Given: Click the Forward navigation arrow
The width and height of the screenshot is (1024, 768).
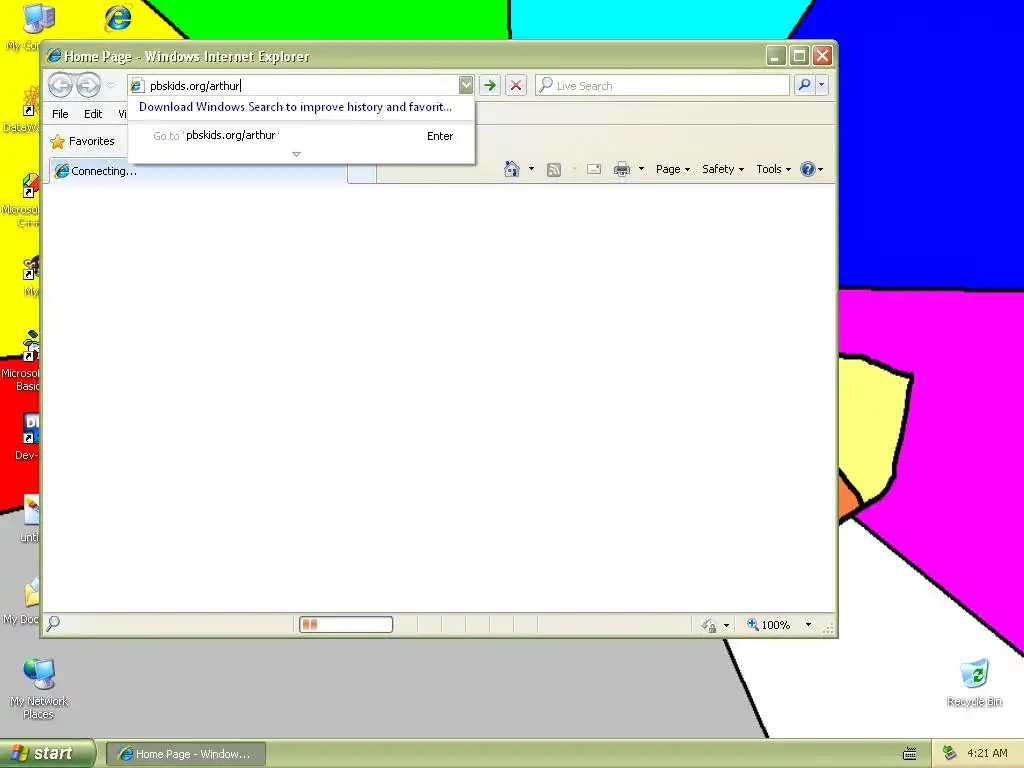Looking at the screenshot, I should click(x=88, y=85).
